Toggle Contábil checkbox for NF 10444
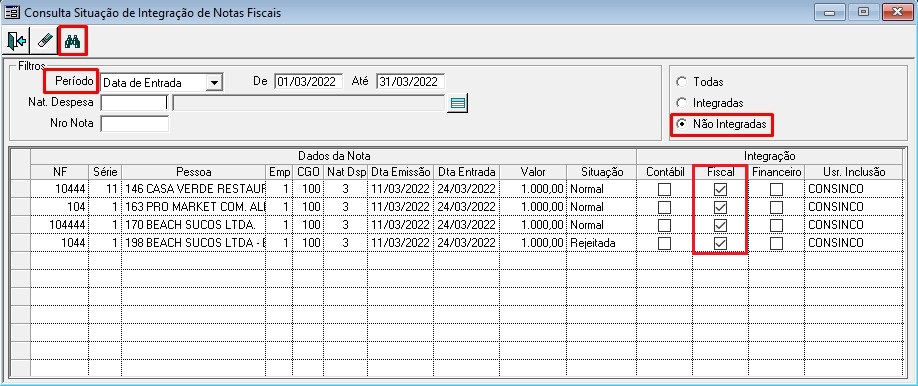918x386 pixels. 664,189
